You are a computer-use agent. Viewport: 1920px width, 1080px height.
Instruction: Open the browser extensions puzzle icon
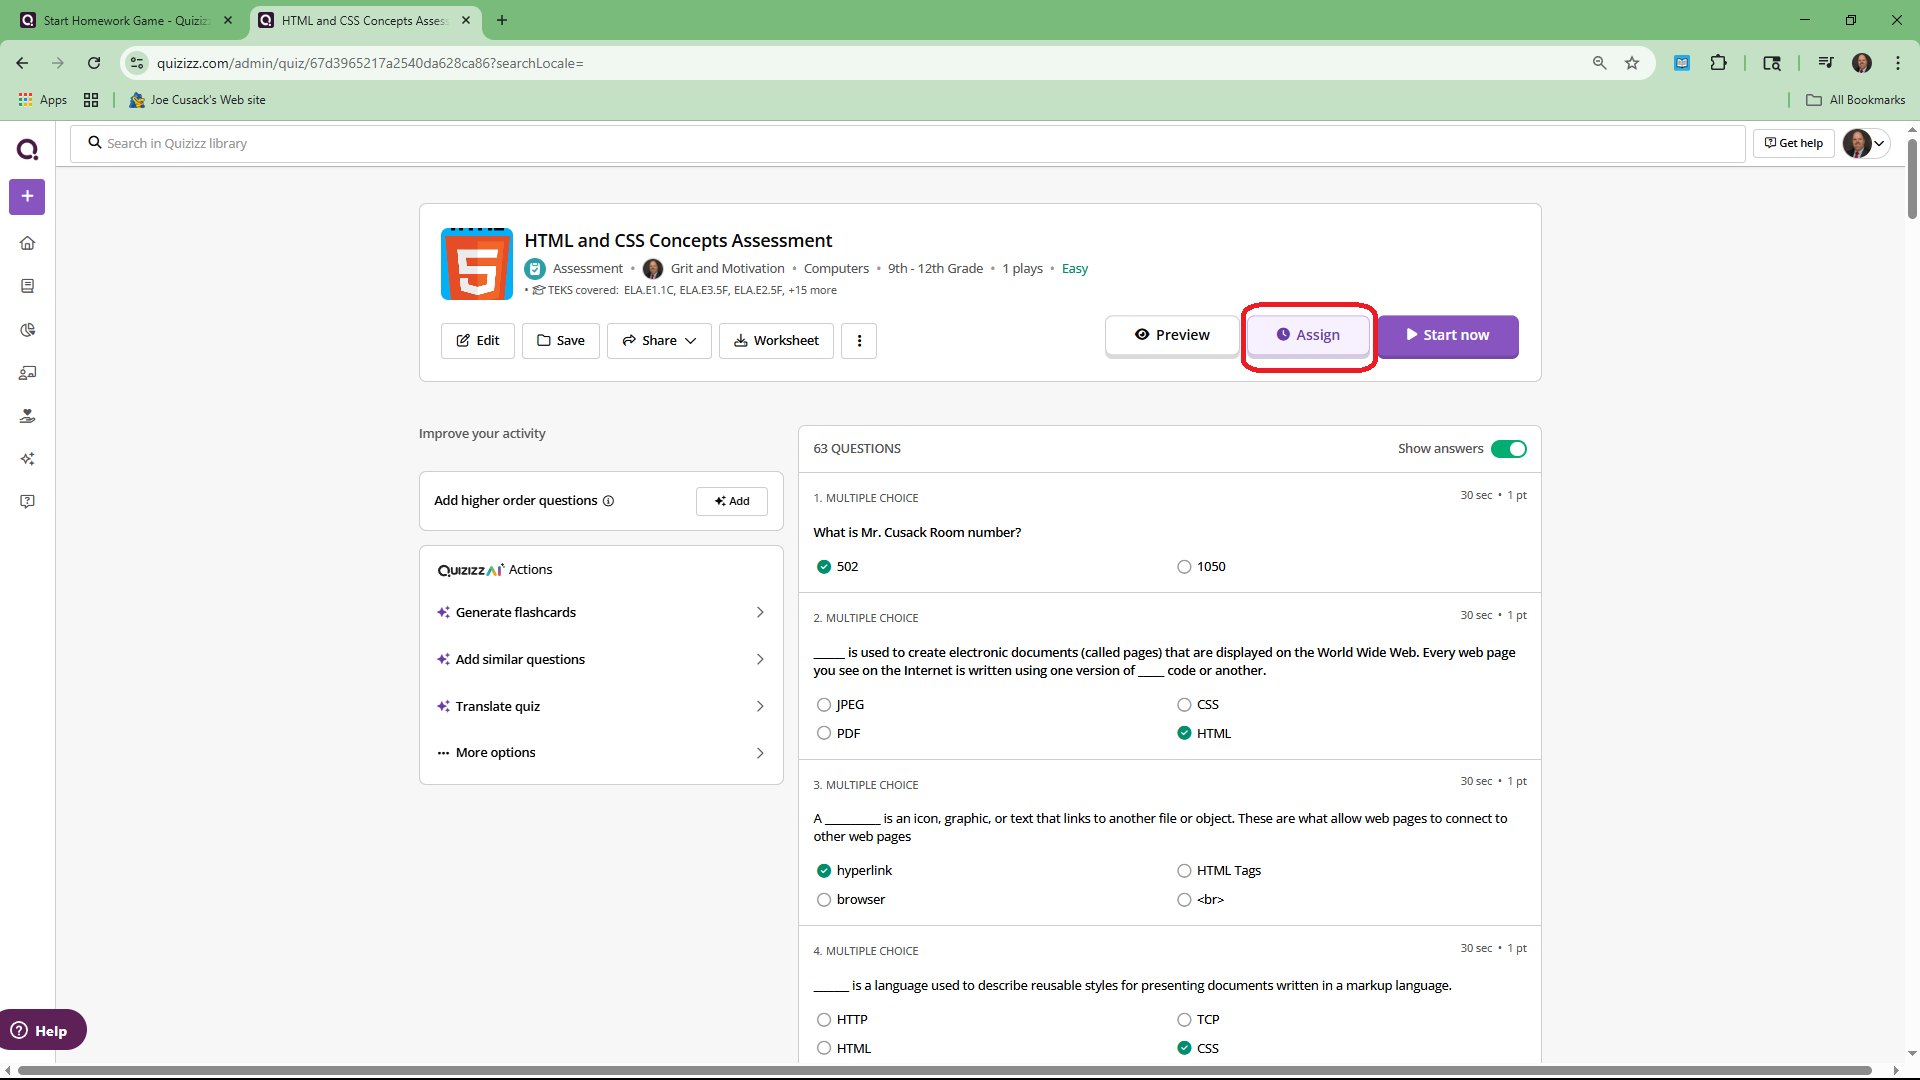1718,63
